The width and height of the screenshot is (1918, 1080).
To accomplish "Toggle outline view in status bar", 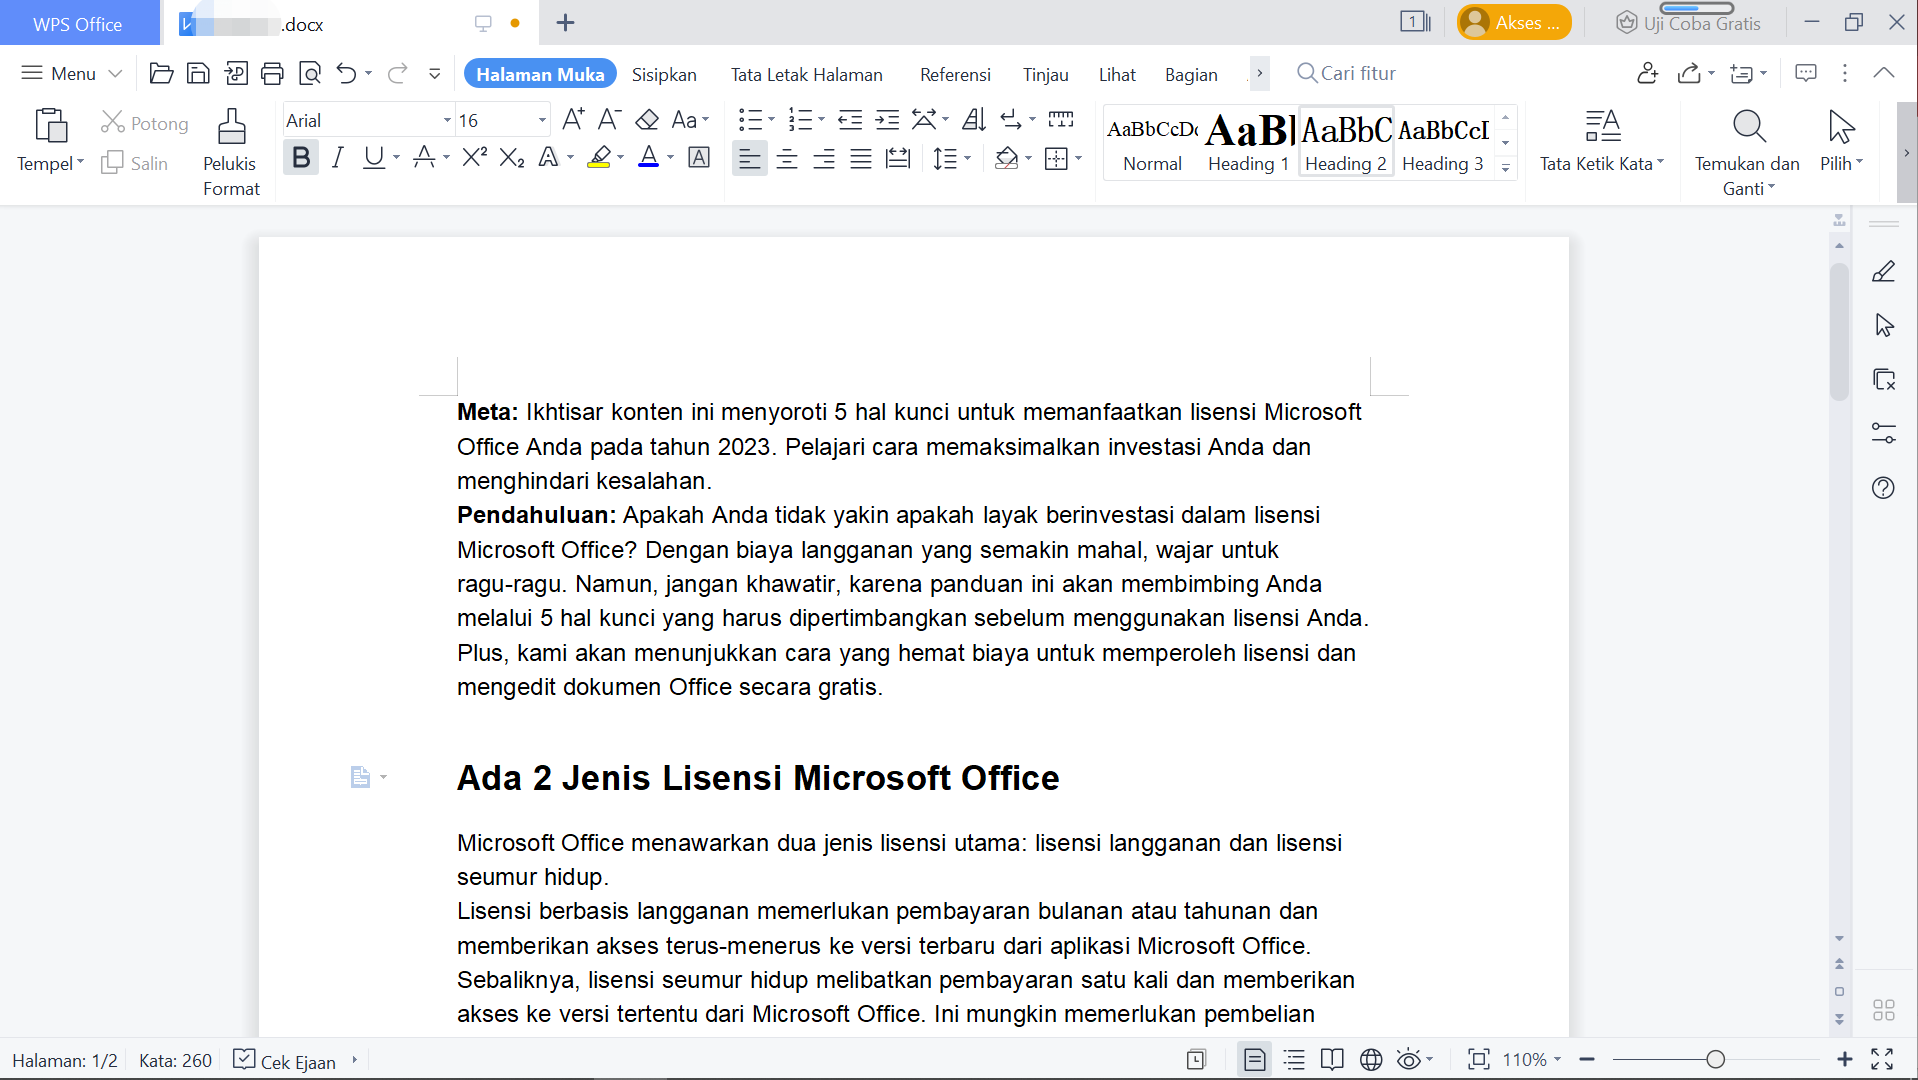I will [x=1294, y=1060].
